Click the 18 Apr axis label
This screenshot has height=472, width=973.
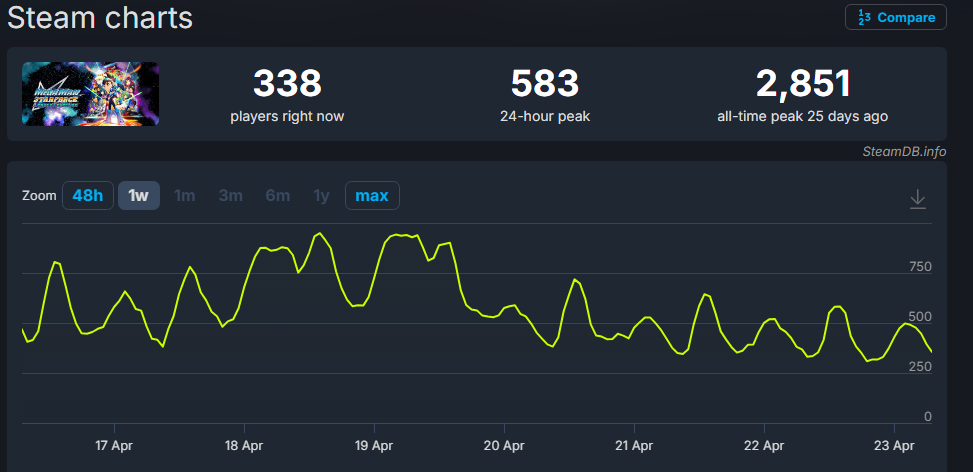(x=244, y=445)
